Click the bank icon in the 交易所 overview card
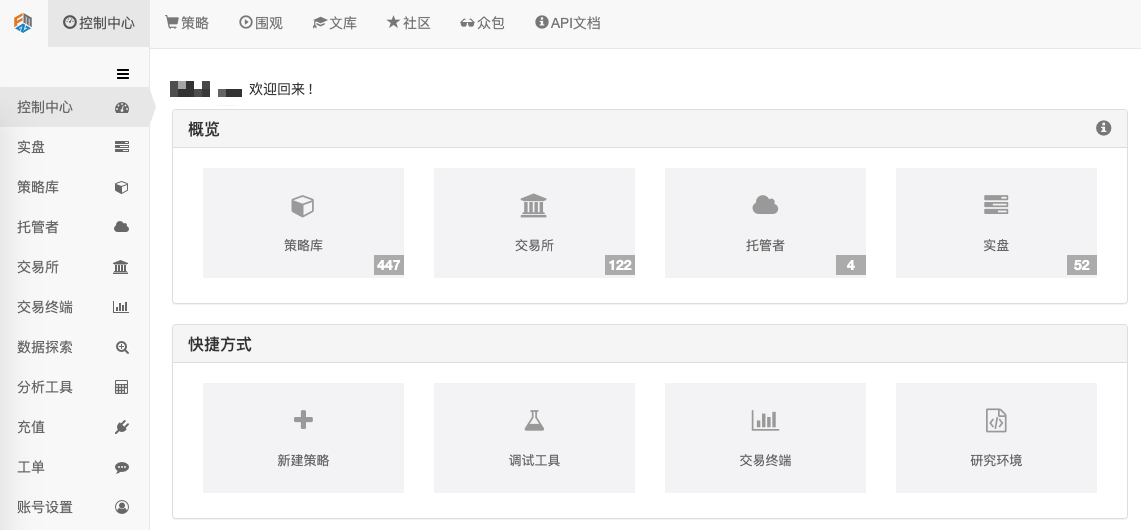The image size is (1141, 530). 533,205
